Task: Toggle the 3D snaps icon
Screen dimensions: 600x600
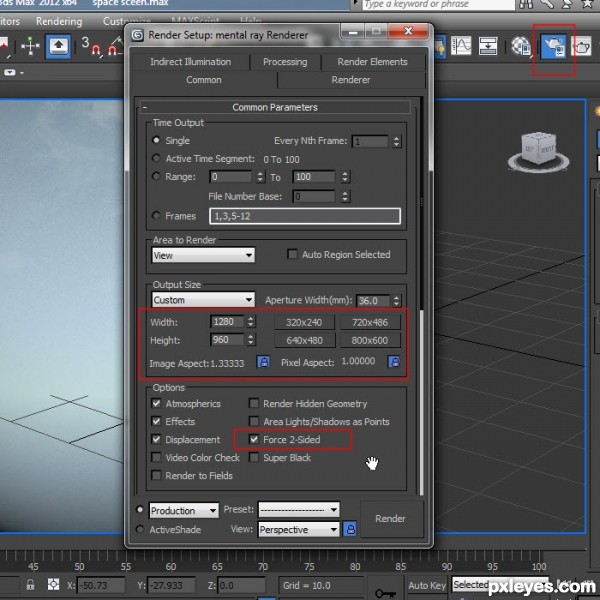Action: pyautogui.click(x=92, y=46)
